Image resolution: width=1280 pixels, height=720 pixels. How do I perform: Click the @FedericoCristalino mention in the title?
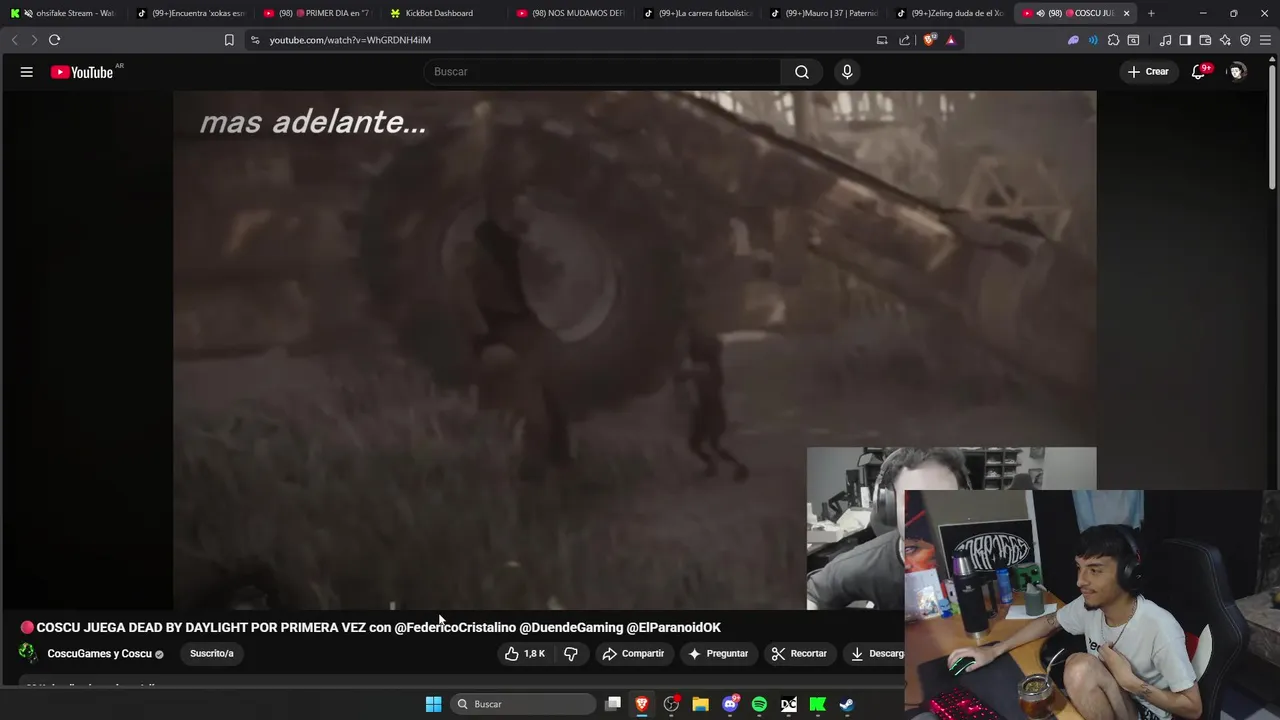click(x=455, y=628)
